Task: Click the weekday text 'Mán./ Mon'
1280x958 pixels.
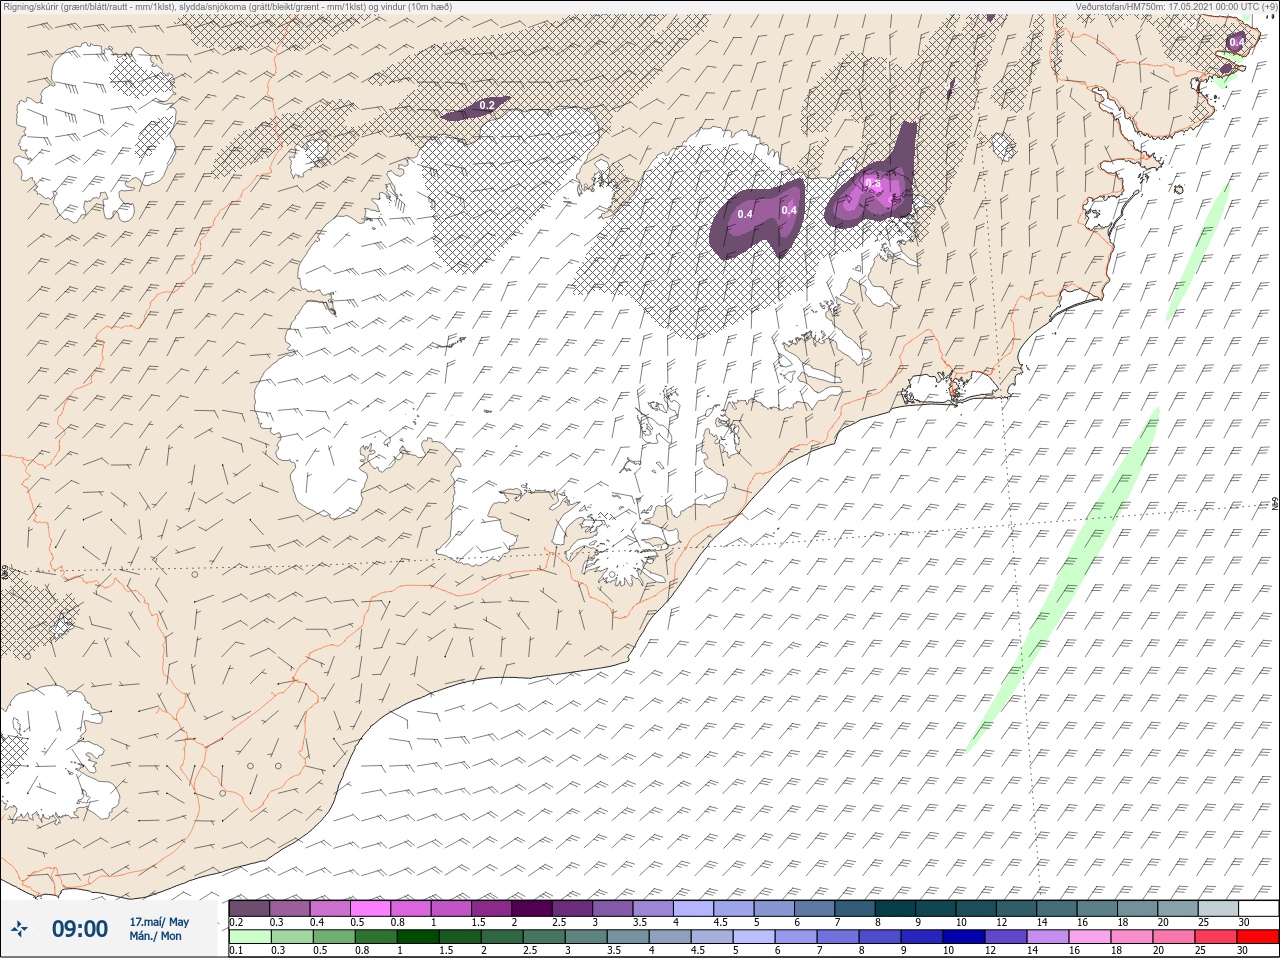Action: [155, 936]
